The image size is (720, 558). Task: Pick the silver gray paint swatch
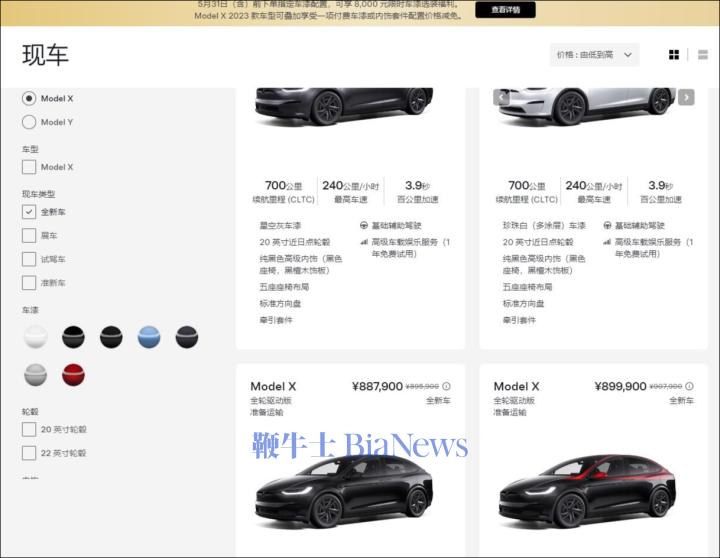35,375
